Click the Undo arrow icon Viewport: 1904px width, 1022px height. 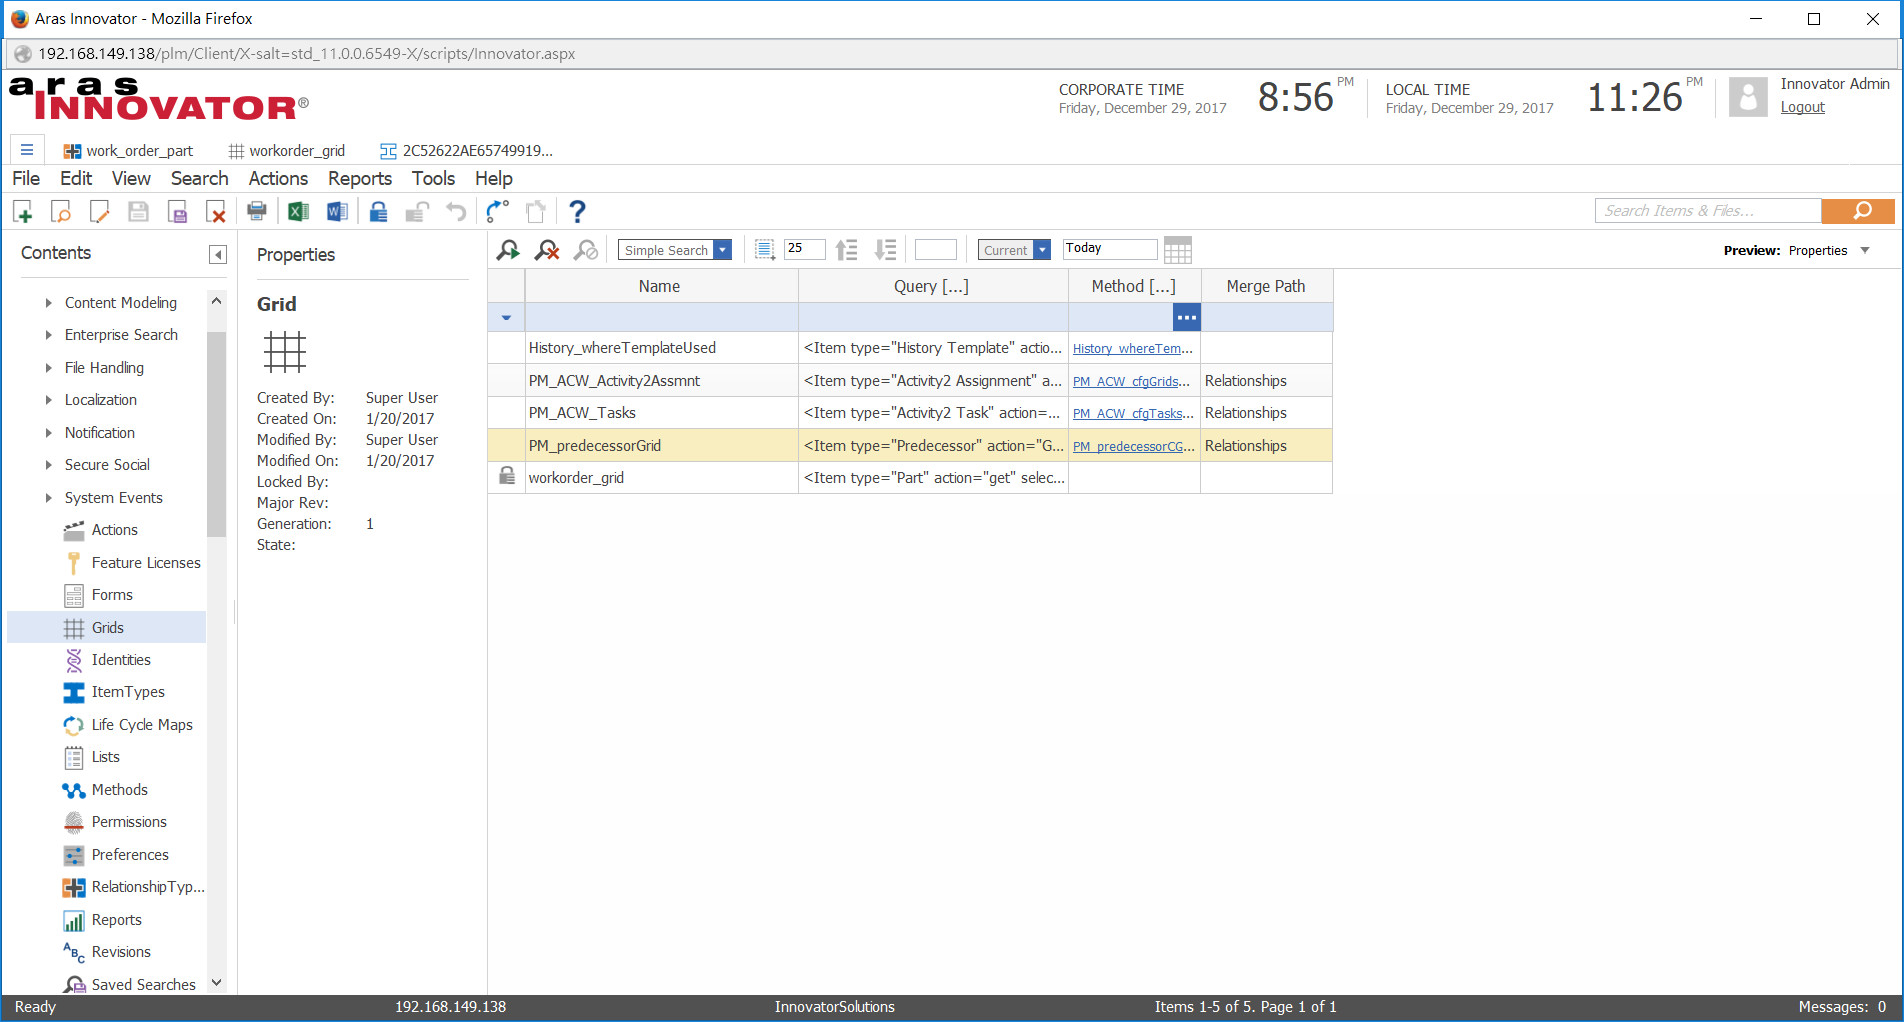click(x=456, y=211)
